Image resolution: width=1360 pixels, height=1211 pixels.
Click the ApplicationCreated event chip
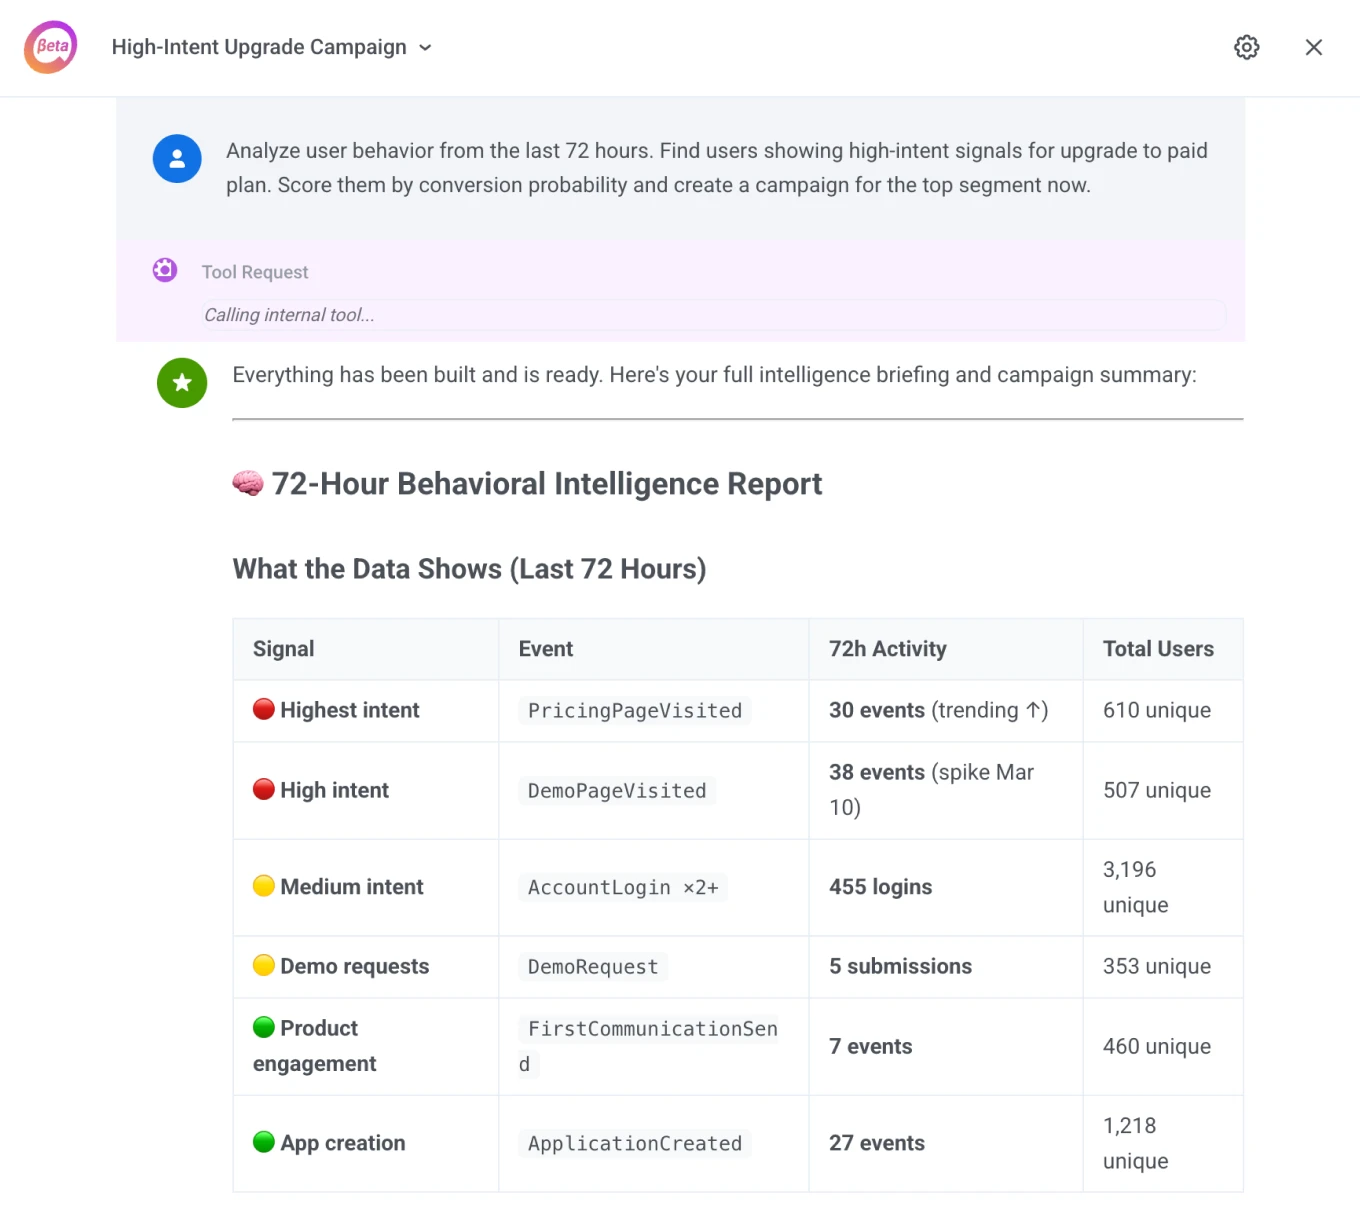tap(634, 1143)
